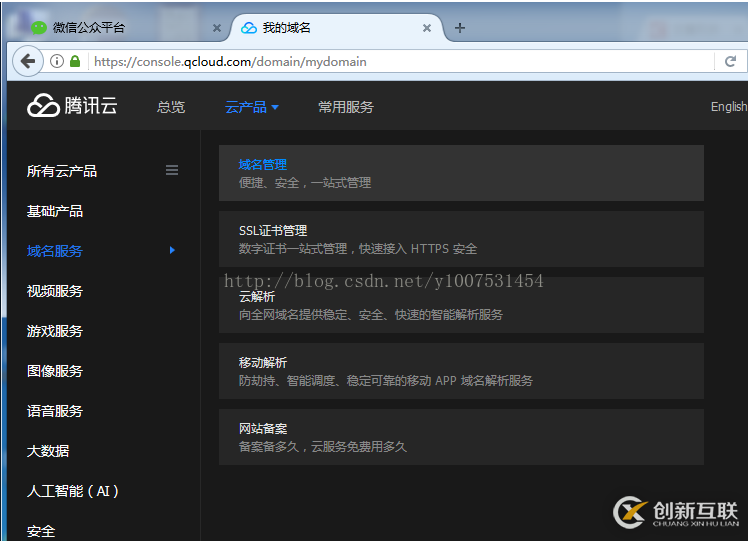
Task: Open the 云解析 entry
Action: tap(461, 305)
